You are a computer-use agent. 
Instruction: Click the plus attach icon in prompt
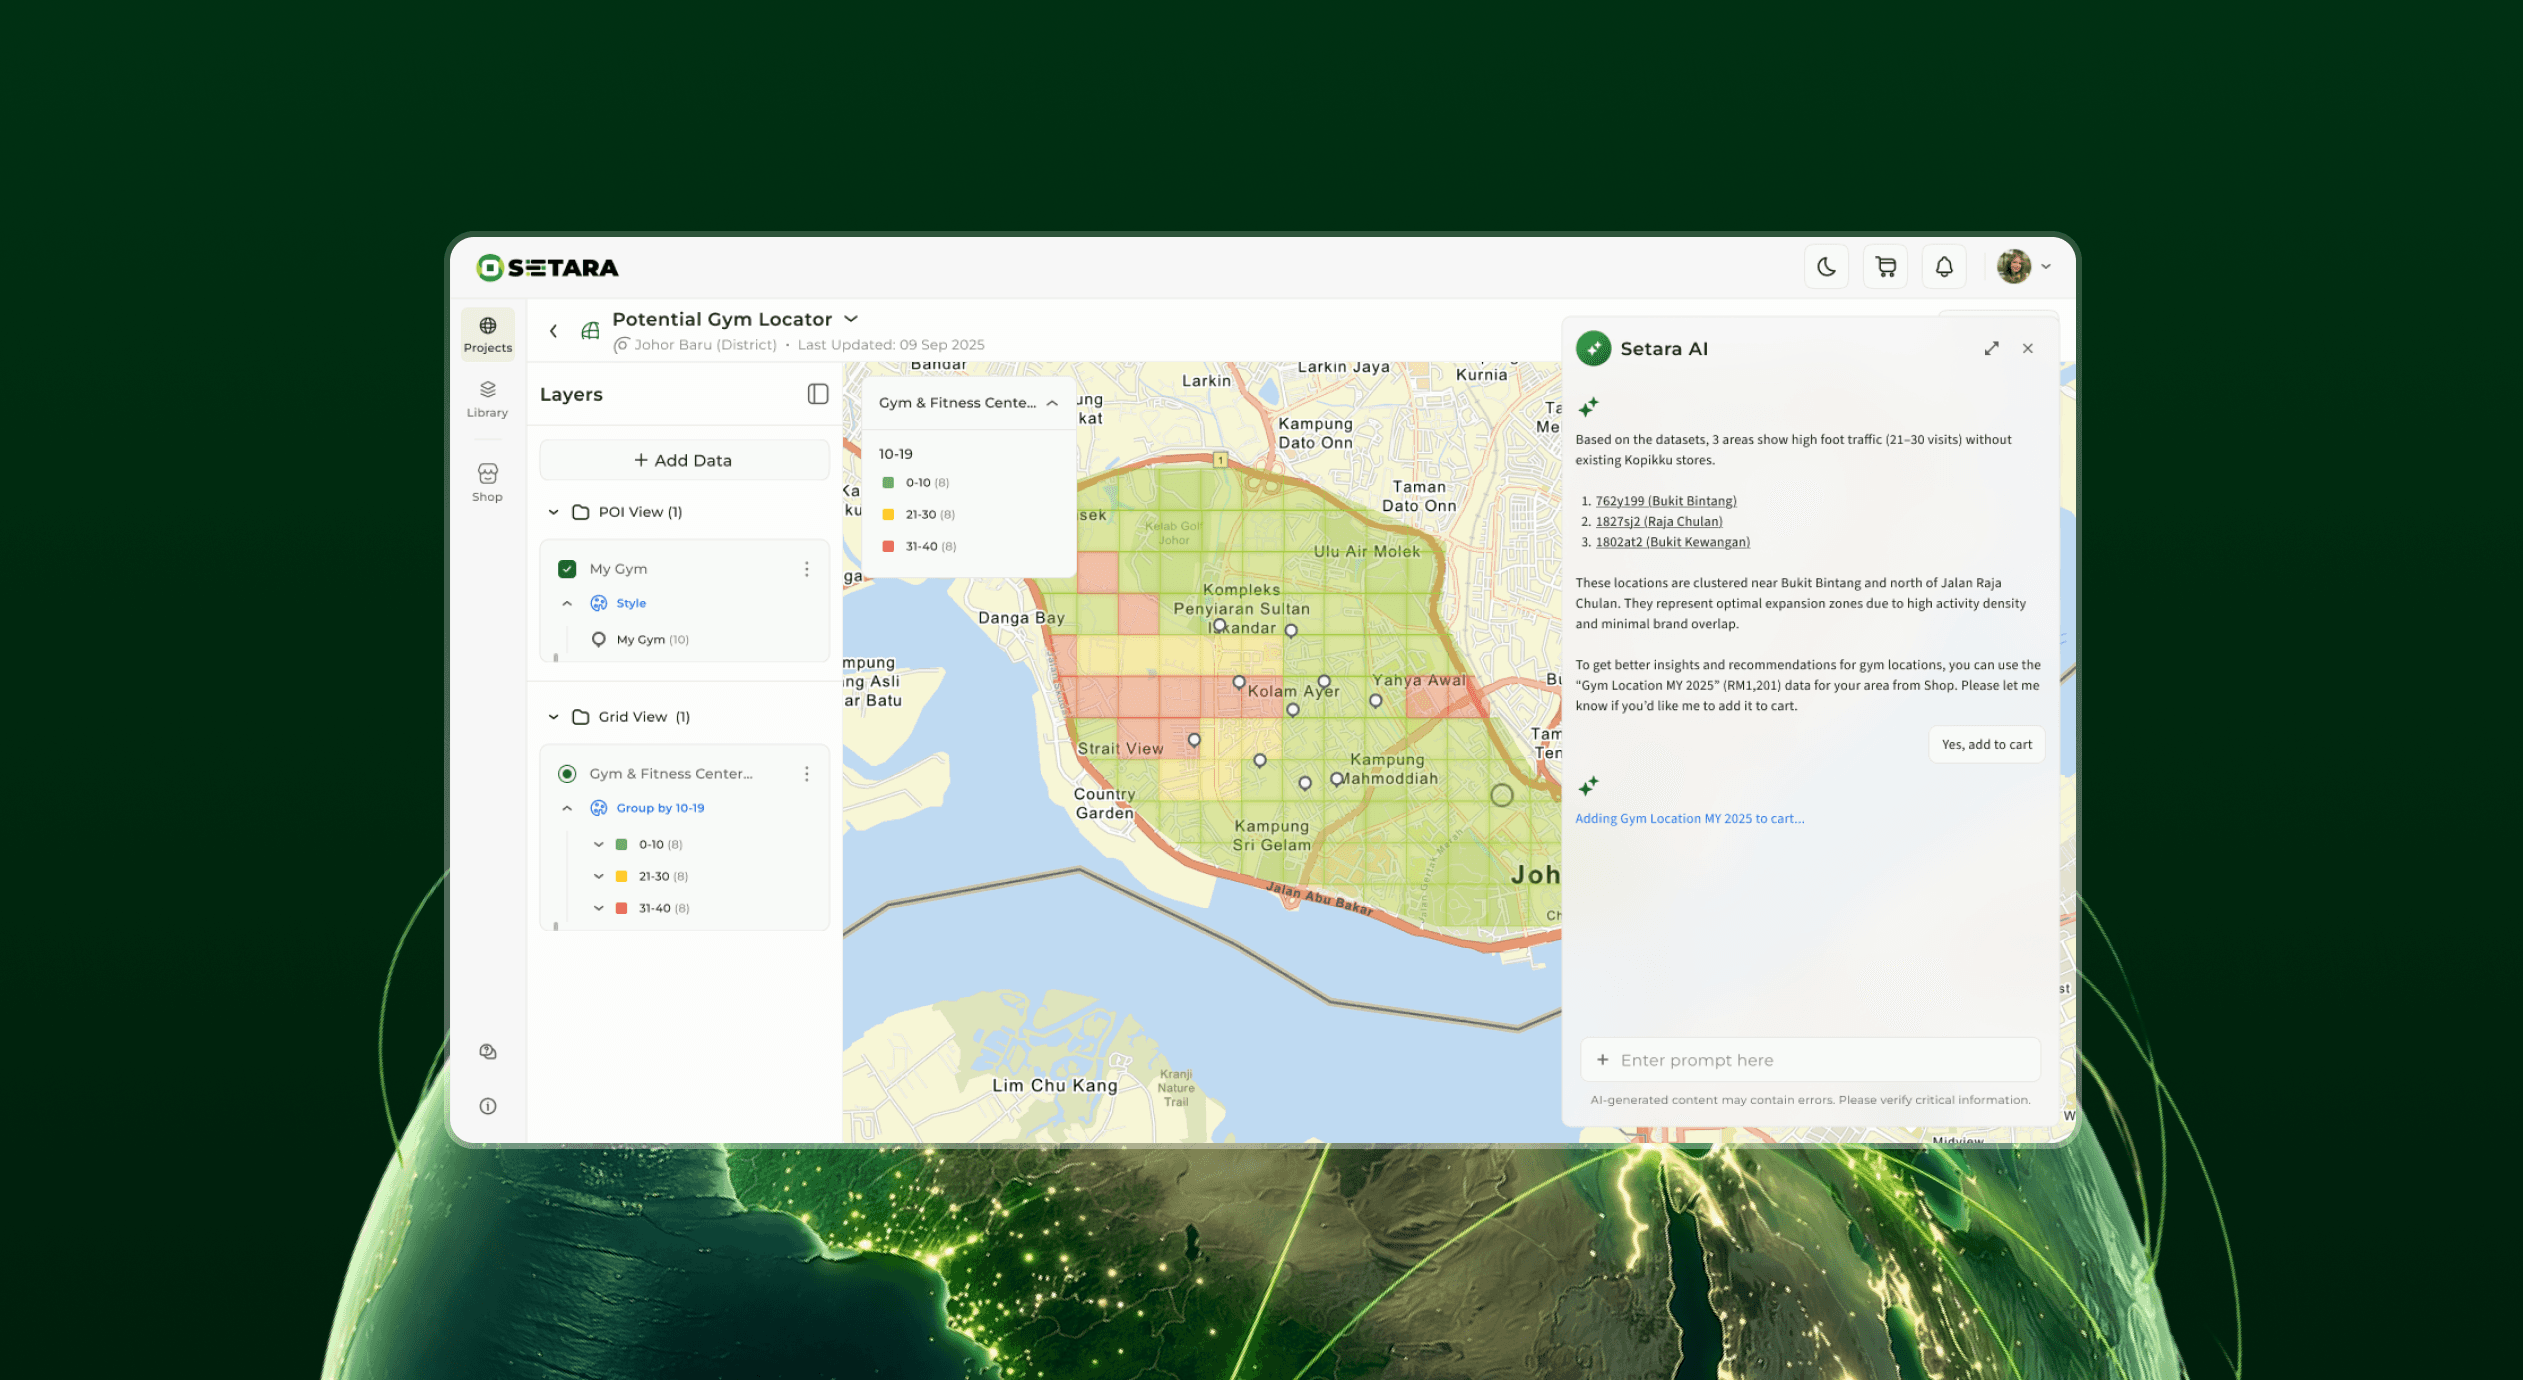[1602, 1060]
